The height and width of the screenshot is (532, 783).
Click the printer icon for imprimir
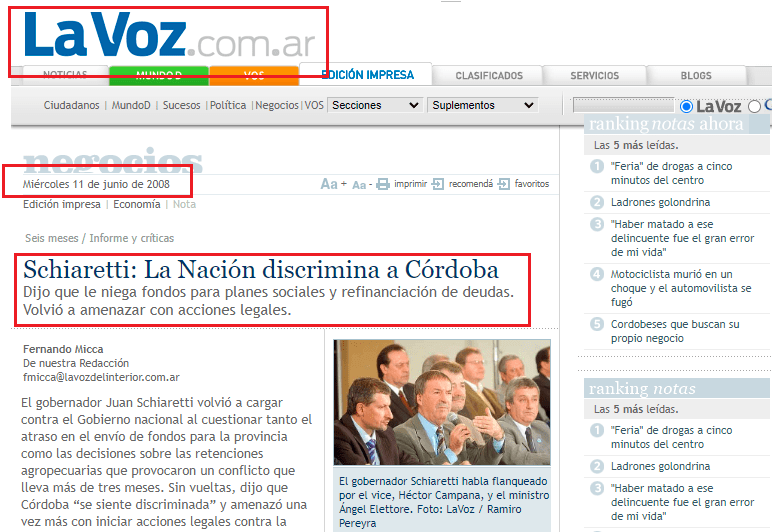click(383, 184)
